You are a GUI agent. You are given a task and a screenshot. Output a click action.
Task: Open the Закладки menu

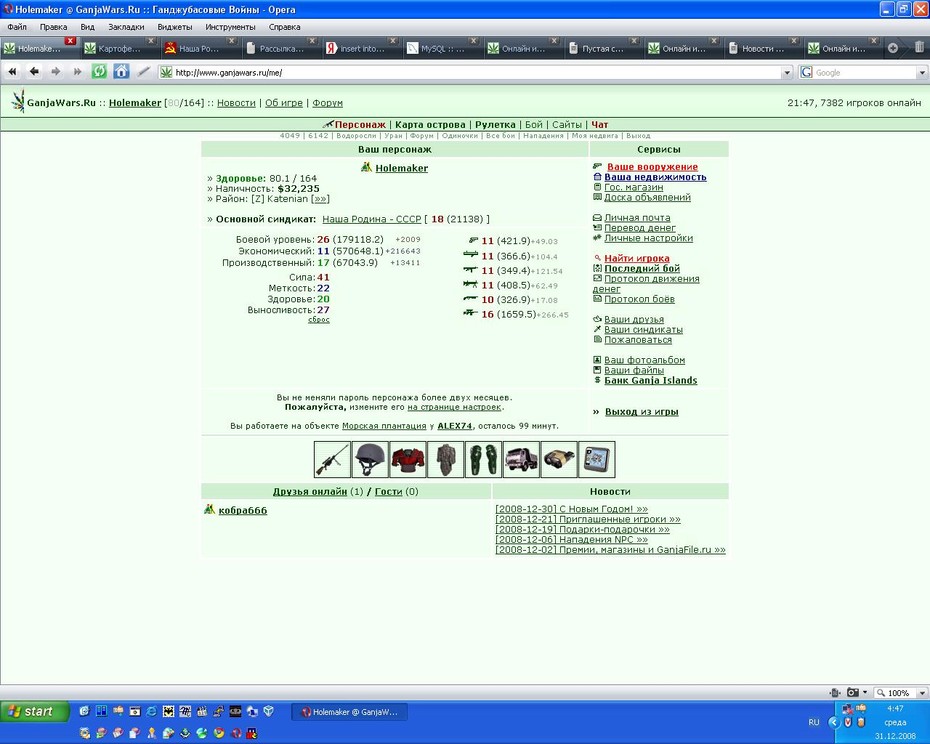pyautogui.click(x=126, y=27)
